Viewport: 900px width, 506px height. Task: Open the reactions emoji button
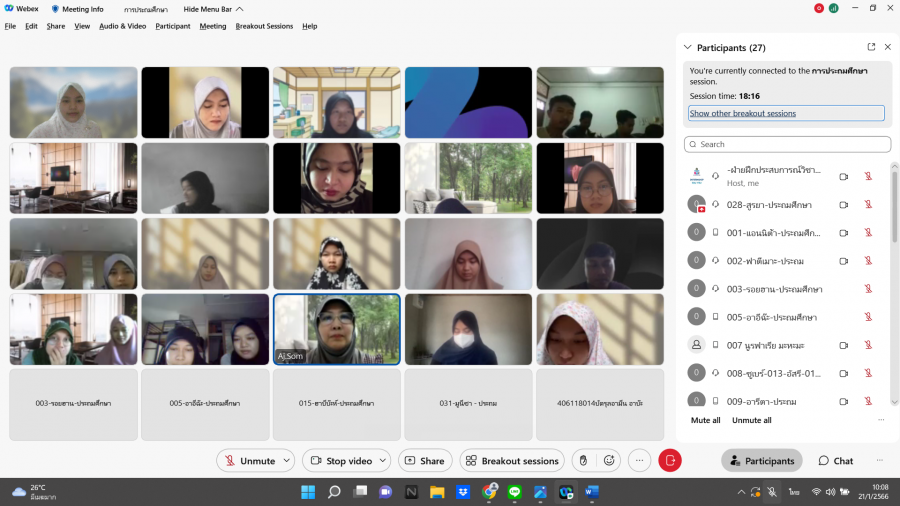[609, 461]
